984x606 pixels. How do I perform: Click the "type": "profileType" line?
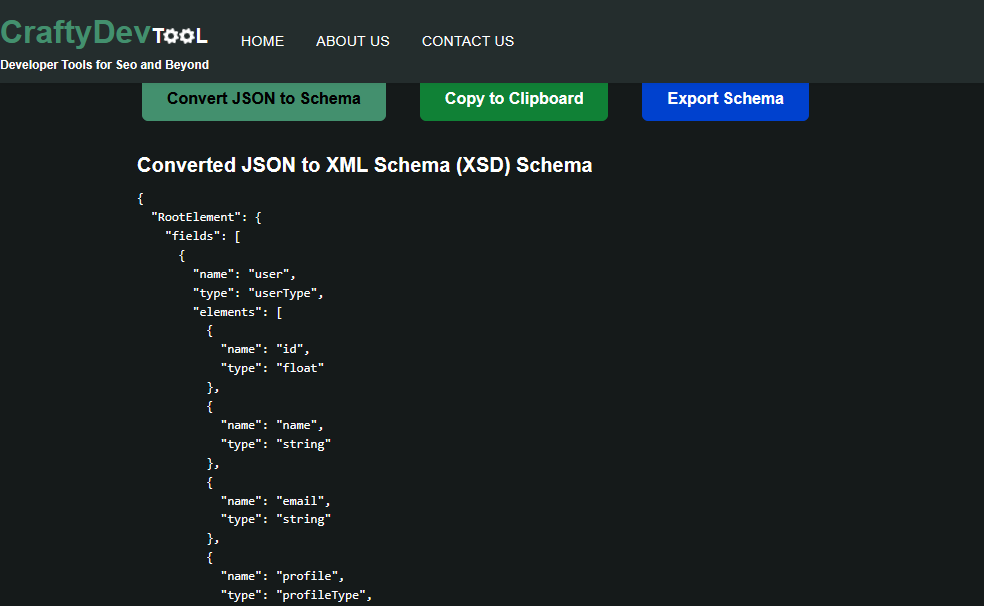point(296,595)
